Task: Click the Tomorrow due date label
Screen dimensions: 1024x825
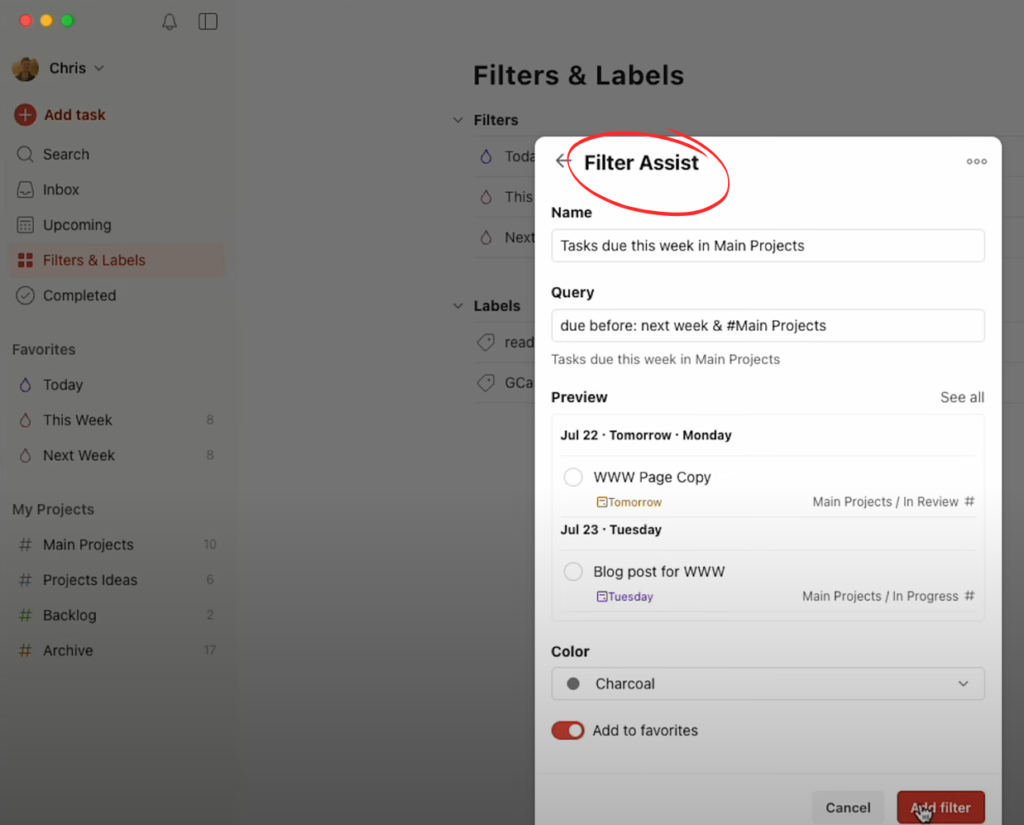Action: point(635,502)
